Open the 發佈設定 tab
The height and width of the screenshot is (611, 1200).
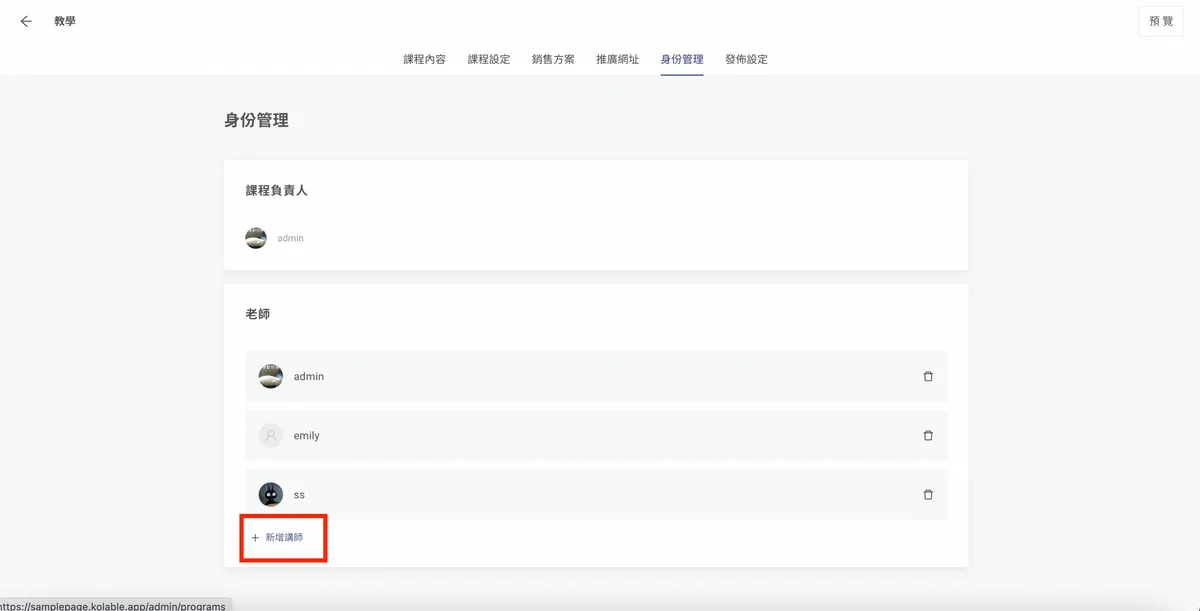click(746, 60)
